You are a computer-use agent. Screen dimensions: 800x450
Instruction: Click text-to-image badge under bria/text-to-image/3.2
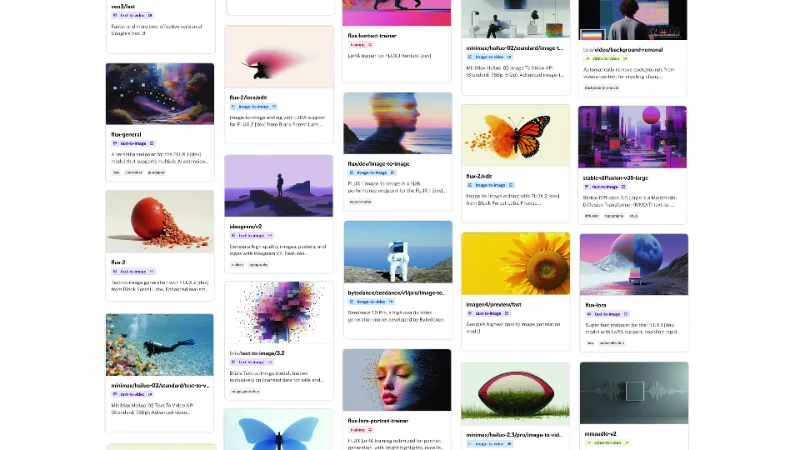[252, 362]
